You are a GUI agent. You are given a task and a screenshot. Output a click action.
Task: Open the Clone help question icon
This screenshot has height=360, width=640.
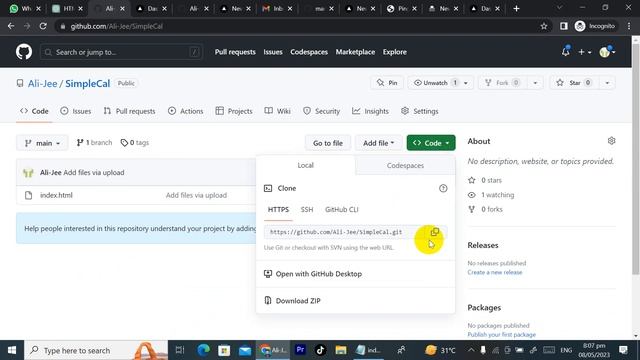[443, 188]
